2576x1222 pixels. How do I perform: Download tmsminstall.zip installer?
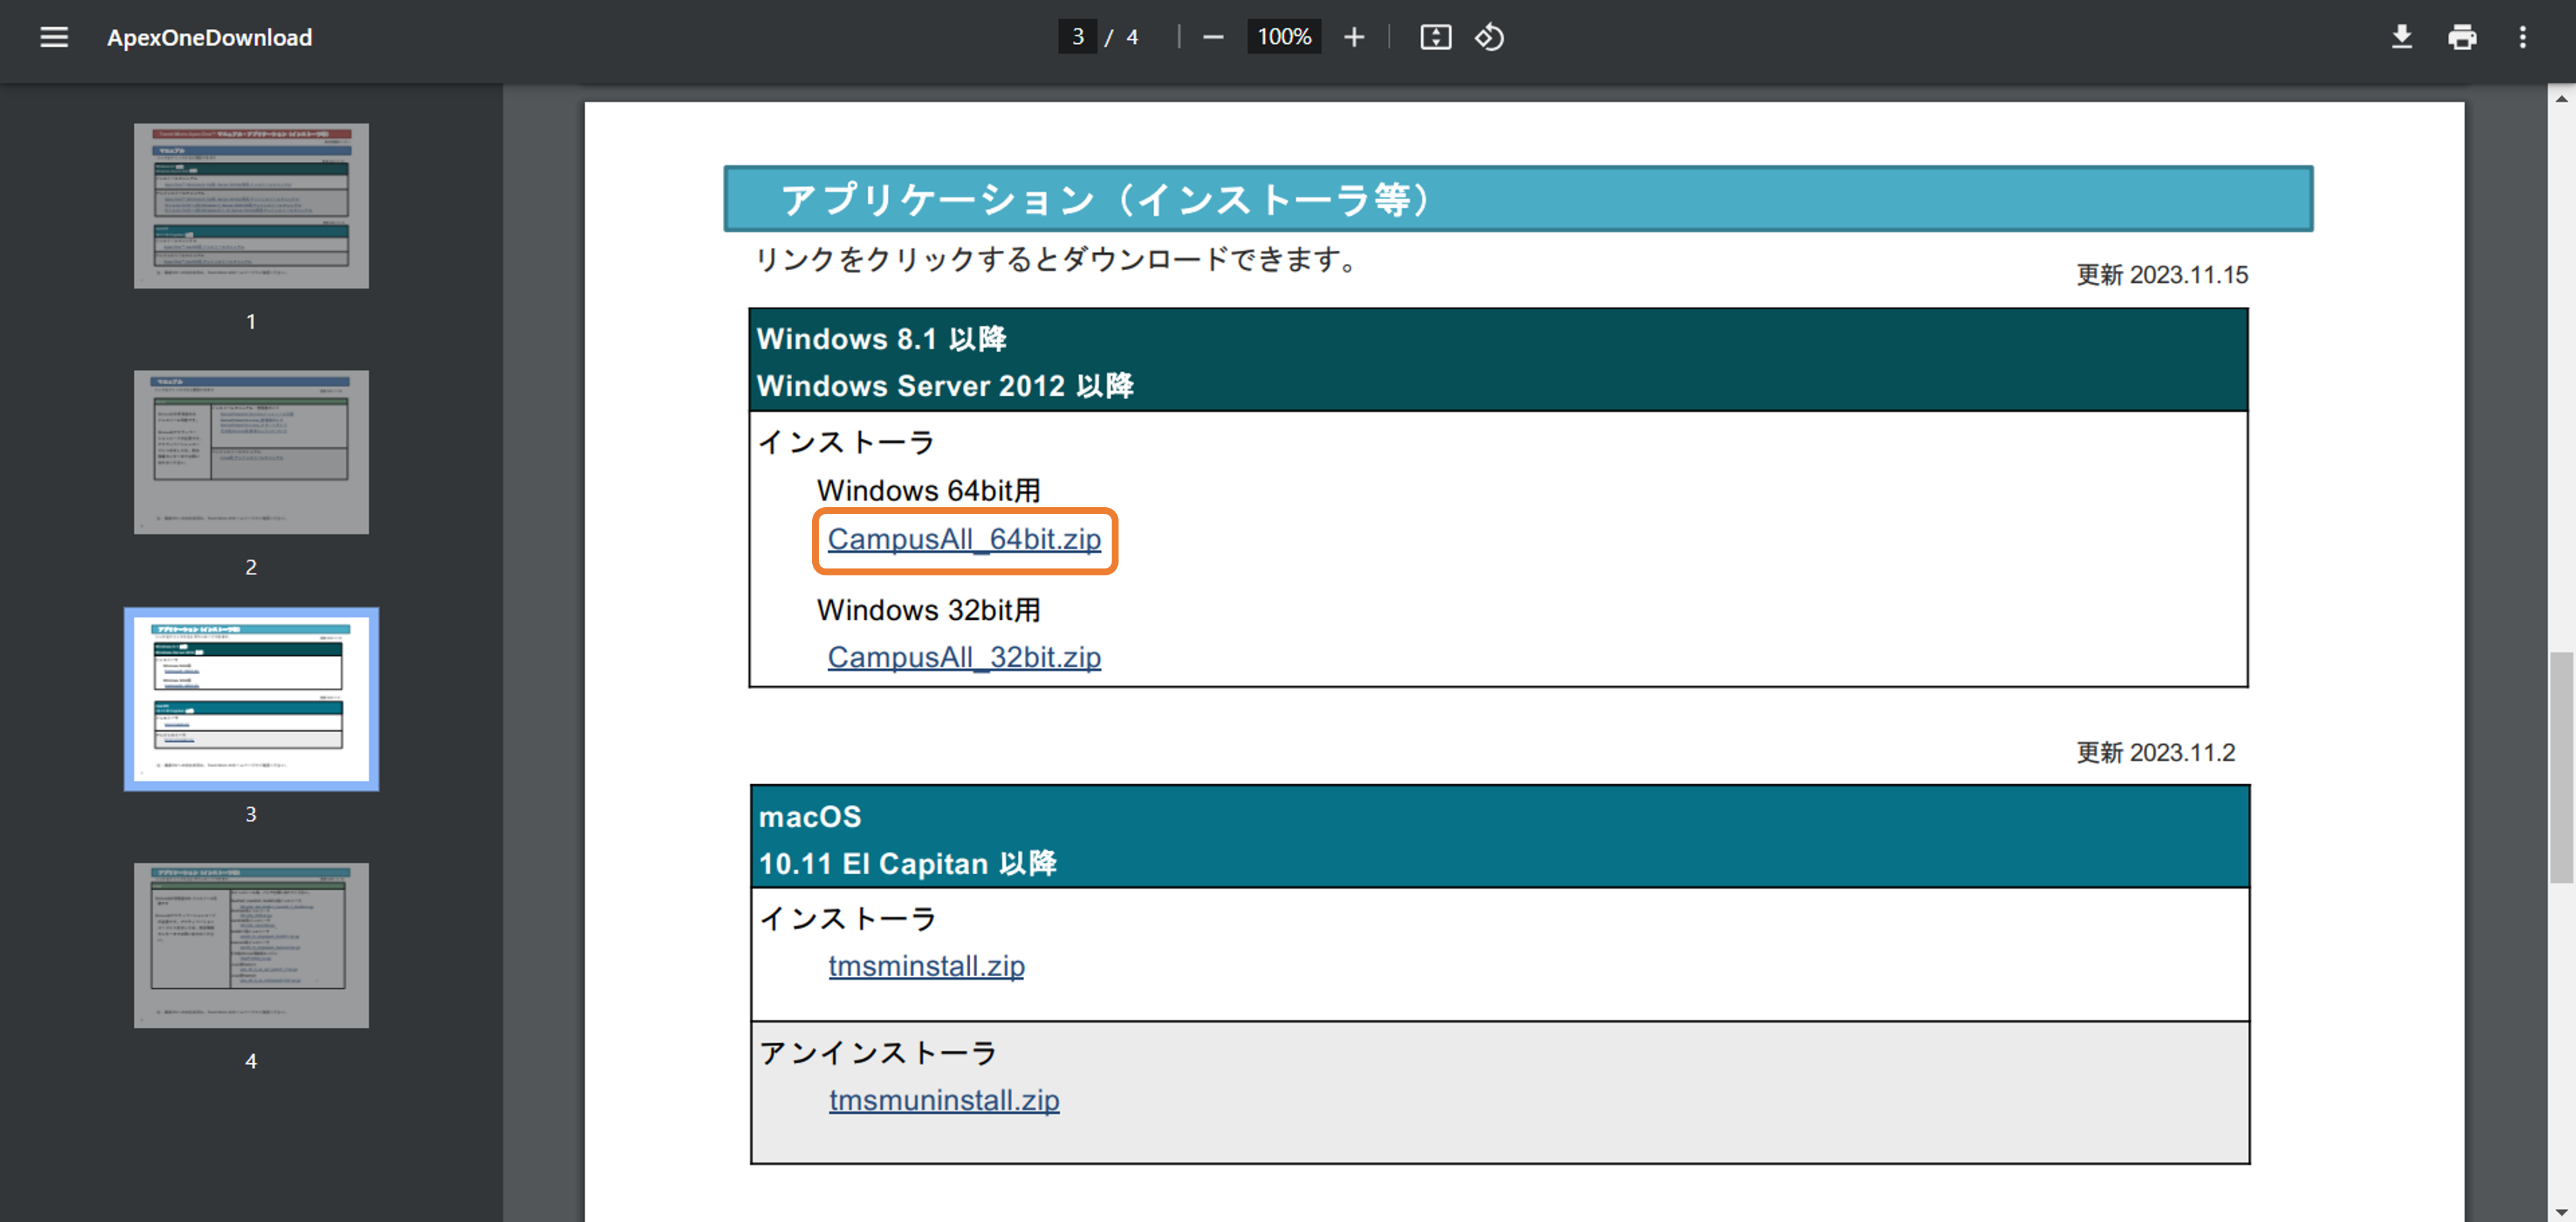coord(926,966)
